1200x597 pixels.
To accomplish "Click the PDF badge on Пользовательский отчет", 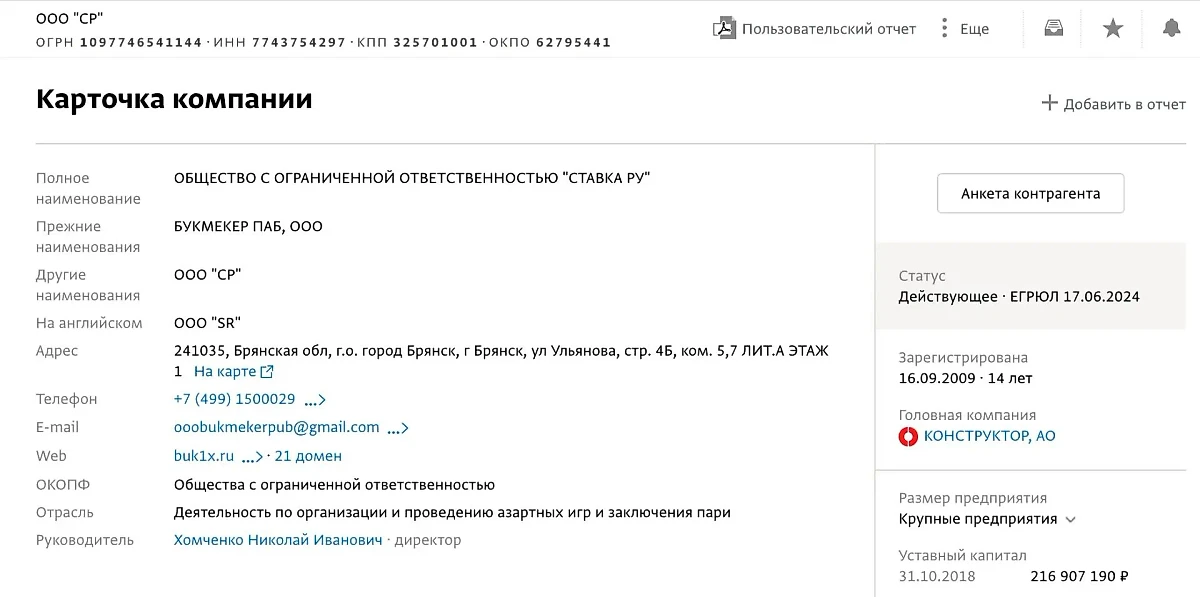I will pyautogui.click(x=722, y=28).
